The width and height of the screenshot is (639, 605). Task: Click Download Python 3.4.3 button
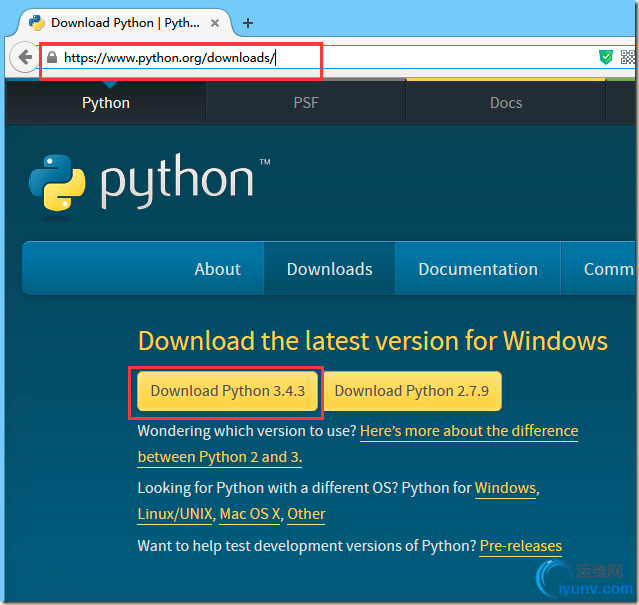pos(227,391)
